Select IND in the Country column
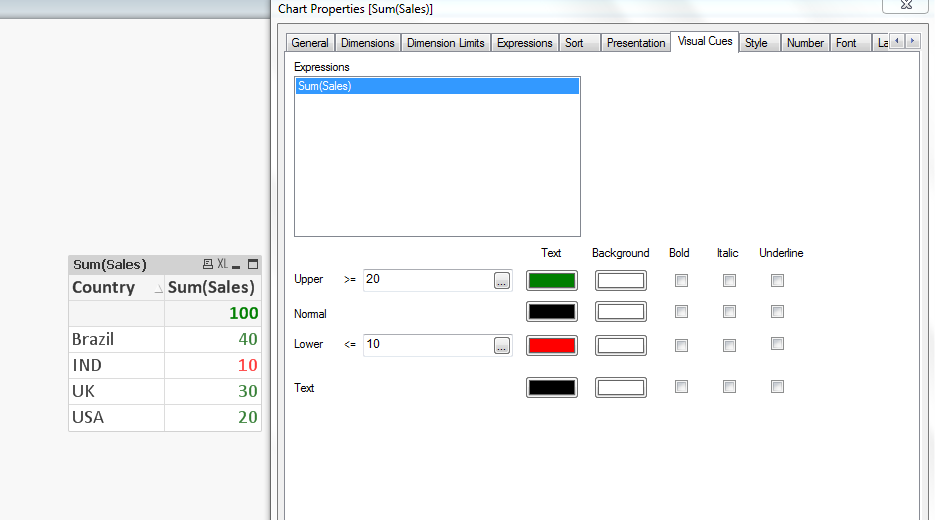Viewport: 935px width, 520px height. tap(116, 365)
